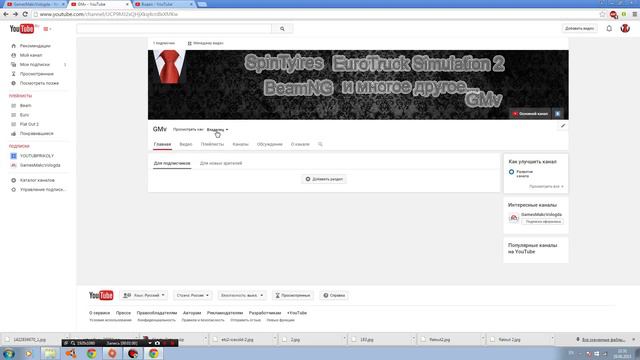Open the Безопасность: выкл. dropdown

pos(242,295)
